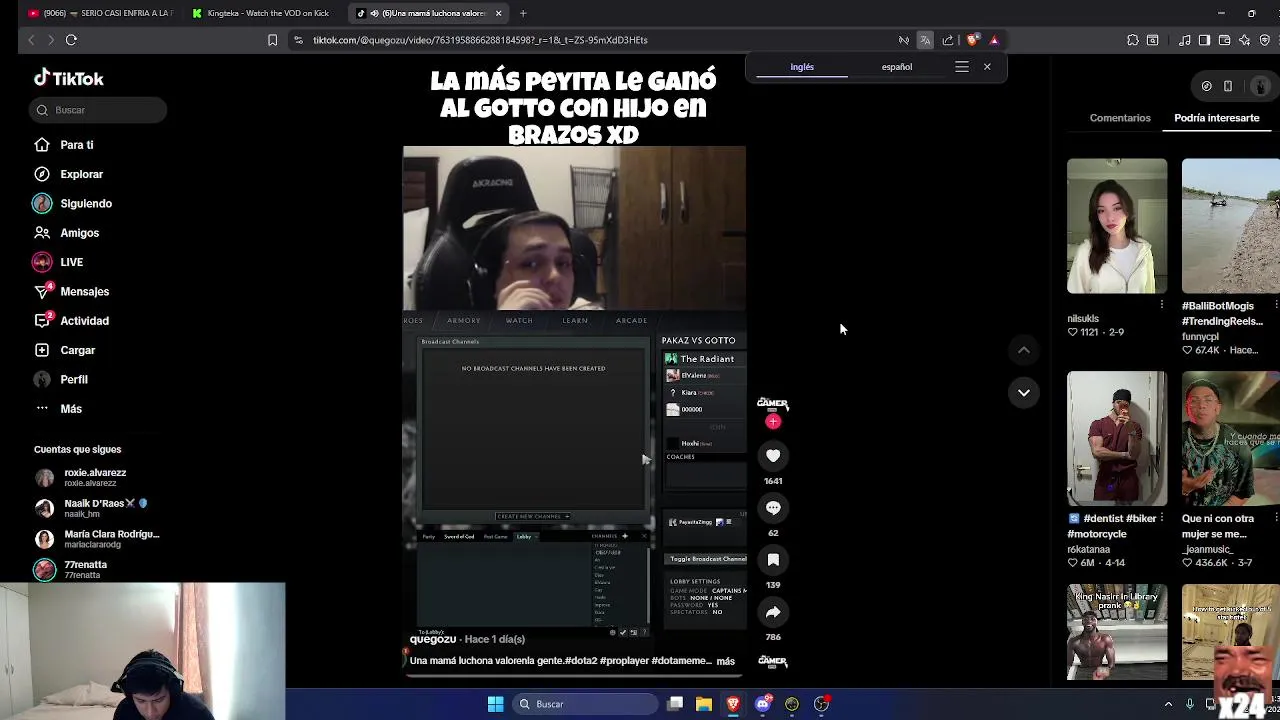Screen dimensions: 1280x720
Task: Open browser music note playlist icon
Action: pyautogui.click(x=1185, y=40)
